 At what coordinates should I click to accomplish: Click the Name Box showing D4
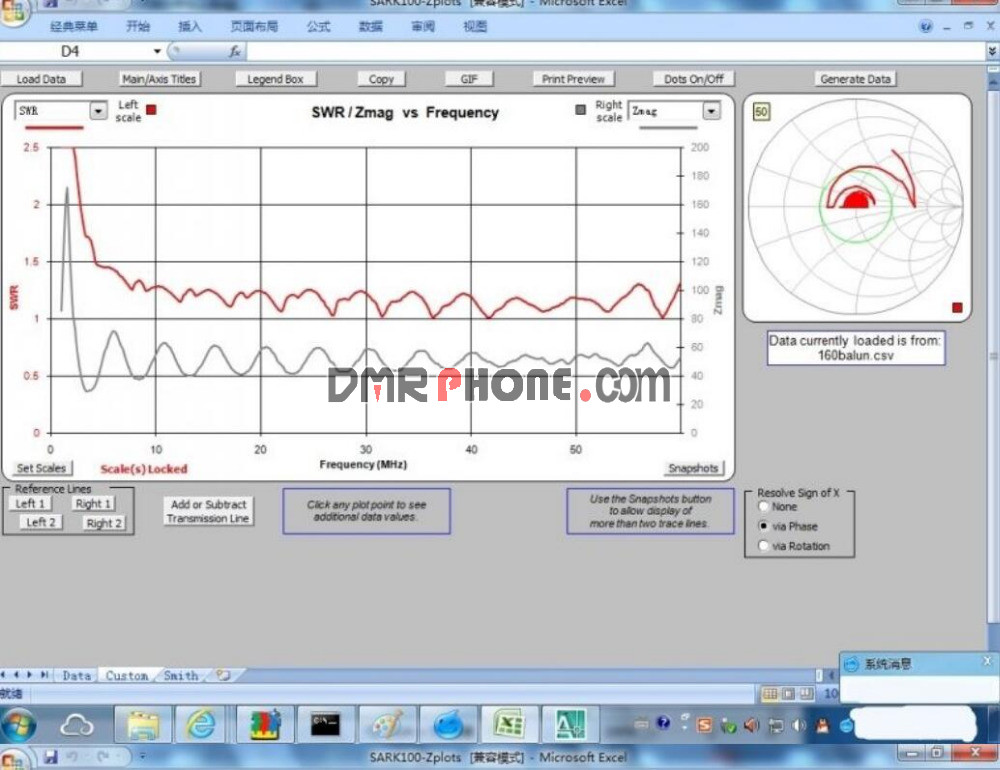(x=77, y=52)
